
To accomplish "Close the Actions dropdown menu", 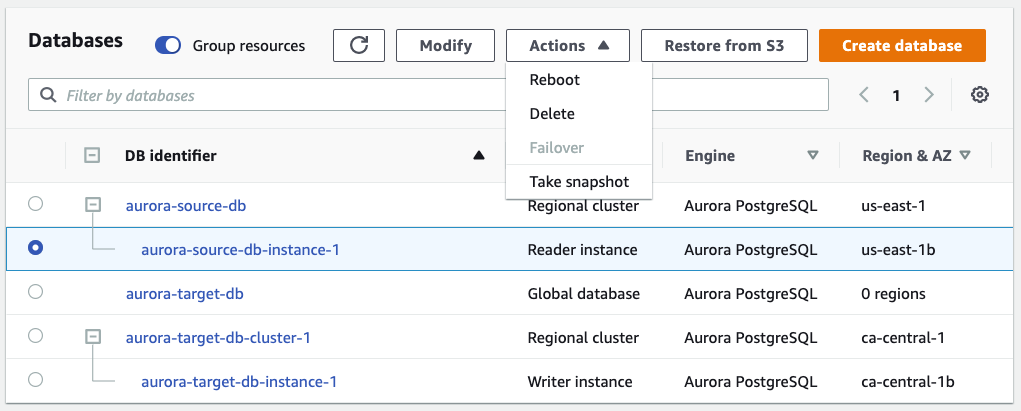I will pyautogui.click(x=567, y=46).
